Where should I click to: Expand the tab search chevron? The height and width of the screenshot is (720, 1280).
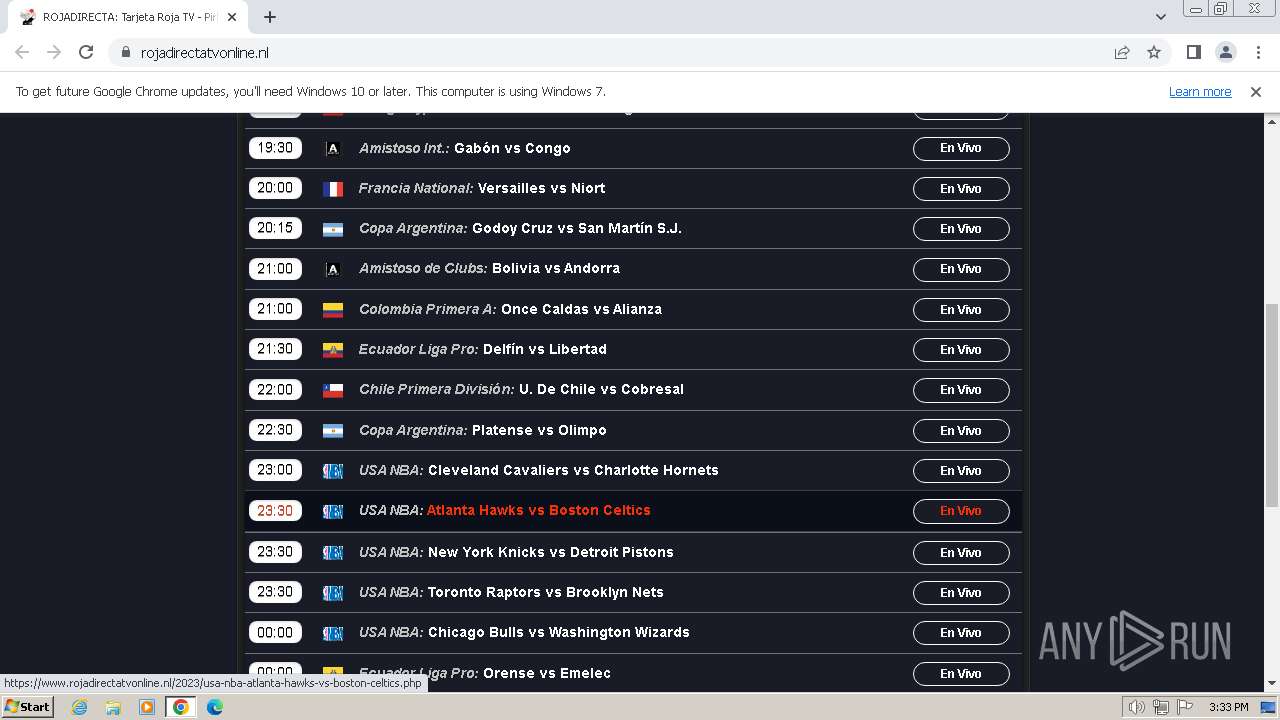point(1160,17)
